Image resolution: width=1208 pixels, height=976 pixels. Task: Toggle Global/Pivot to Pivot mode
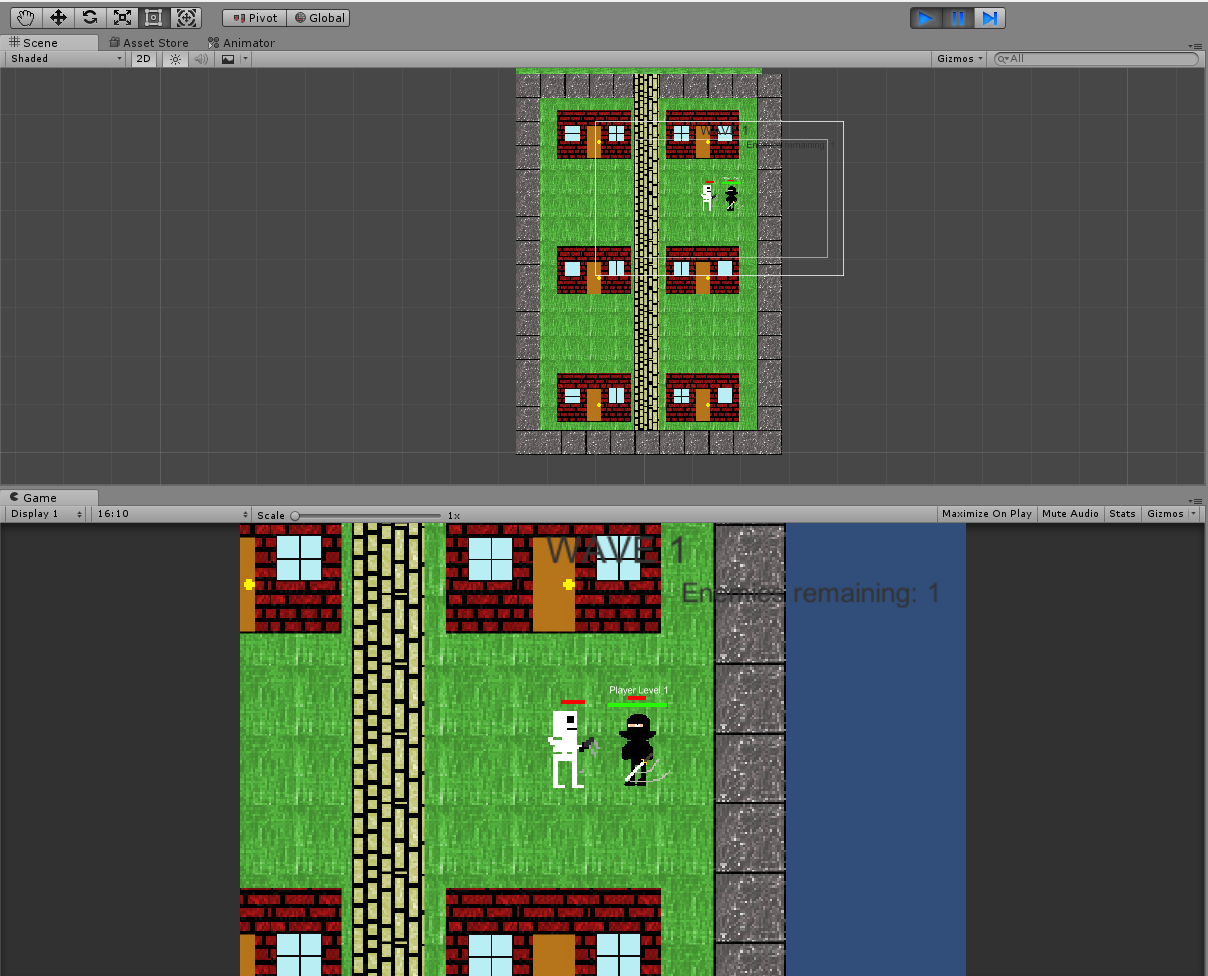[x=253, y=17]
